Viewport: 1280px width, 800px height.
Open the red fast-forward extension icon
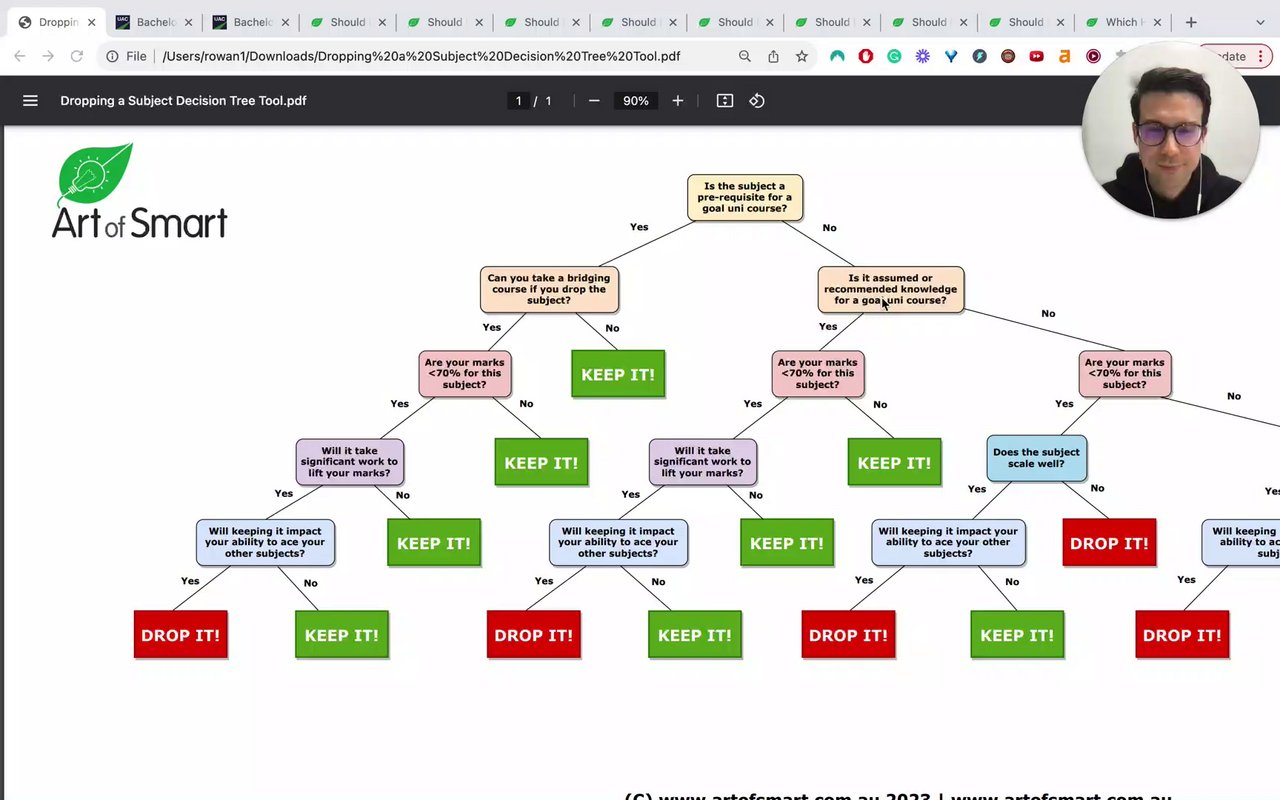click(1036, 56)
